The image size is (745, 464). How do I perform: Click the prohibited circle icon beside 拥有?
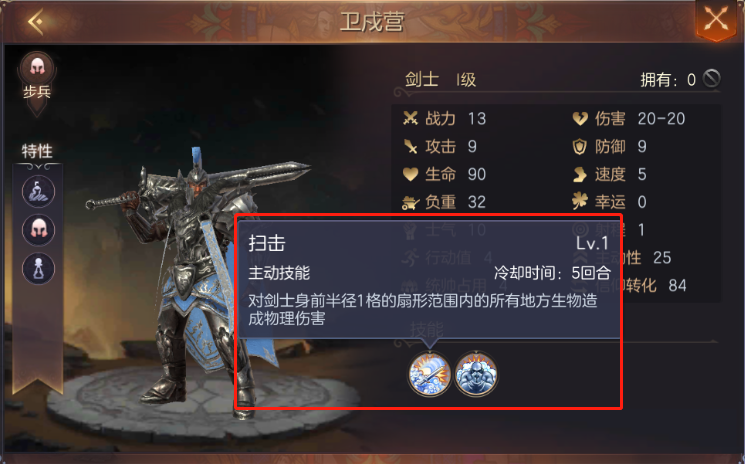pos(711,79)
